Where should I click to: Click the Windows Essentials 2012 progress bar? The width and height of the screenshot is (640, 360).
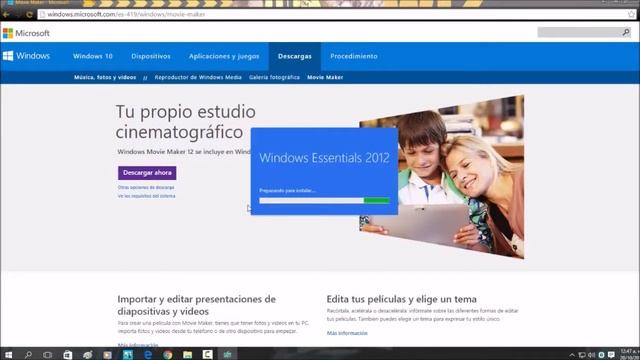(x=324, y=200)
